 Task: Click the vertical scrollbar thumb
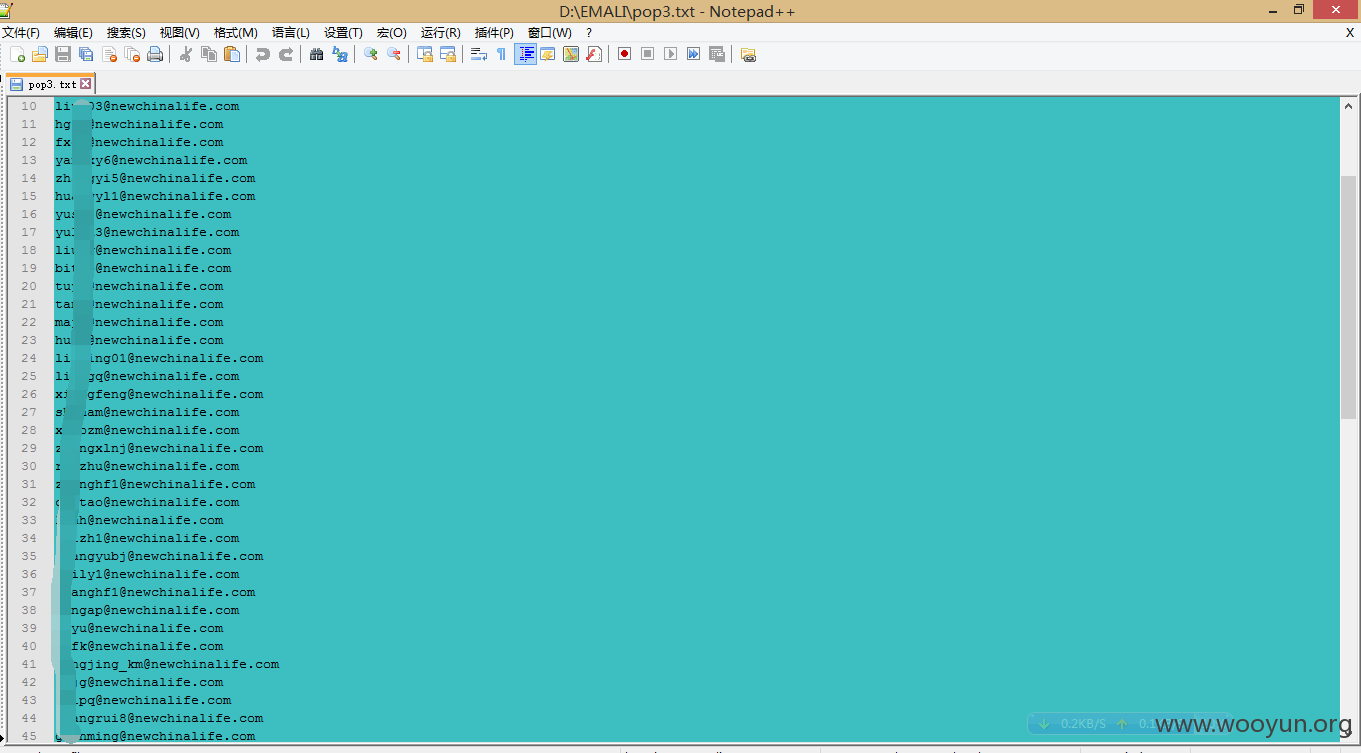pyautogui.click(x=1348, y=297)
